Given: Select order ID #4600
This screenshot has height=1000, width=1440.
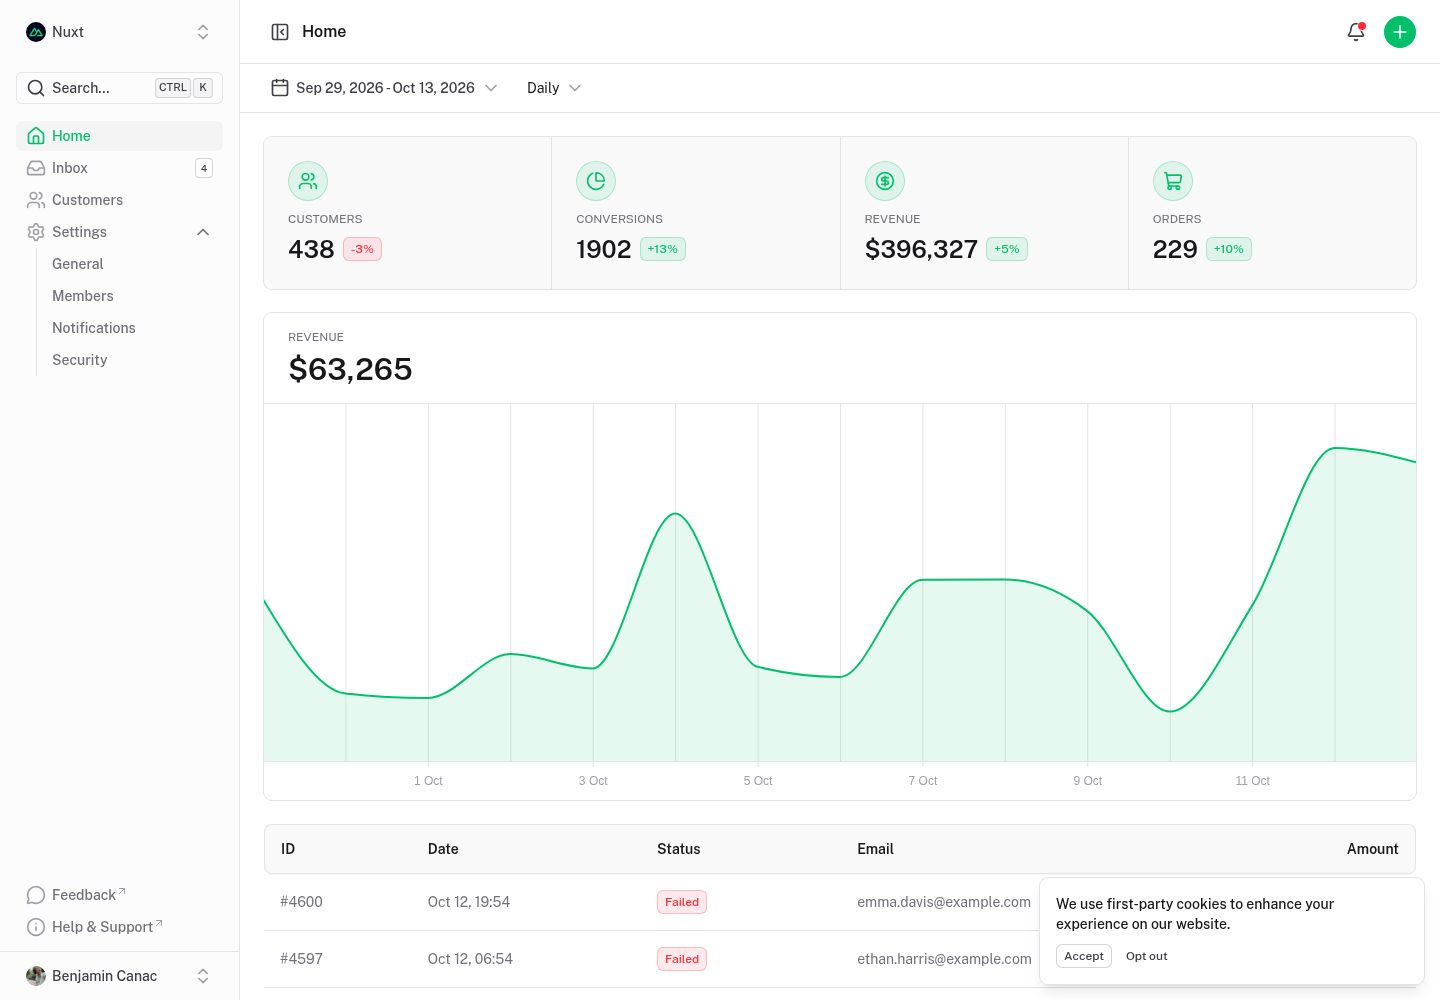Looking at the screenshot, I should (301, 902).
